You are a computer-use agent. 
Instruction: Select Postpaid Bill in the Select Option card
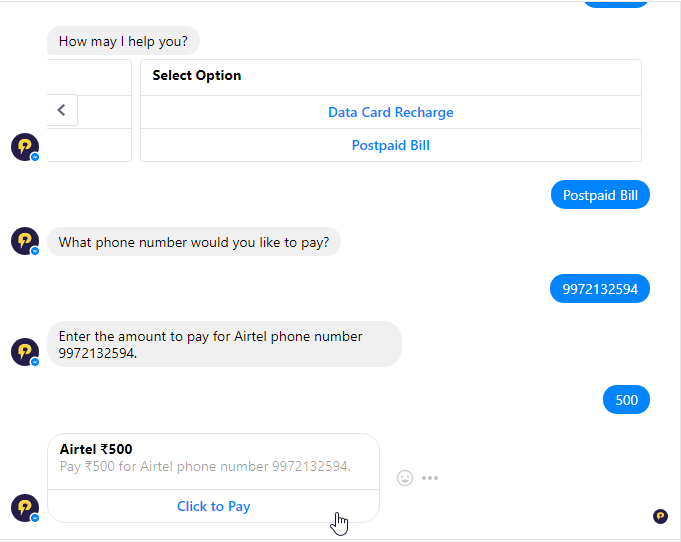pyautogui.click(x=390, y=145)
